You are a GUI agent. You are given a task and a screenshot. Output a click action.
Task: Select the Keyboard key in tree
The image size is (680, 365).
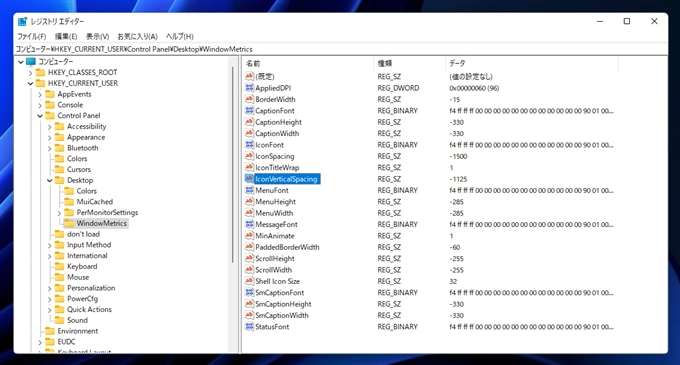82,266
